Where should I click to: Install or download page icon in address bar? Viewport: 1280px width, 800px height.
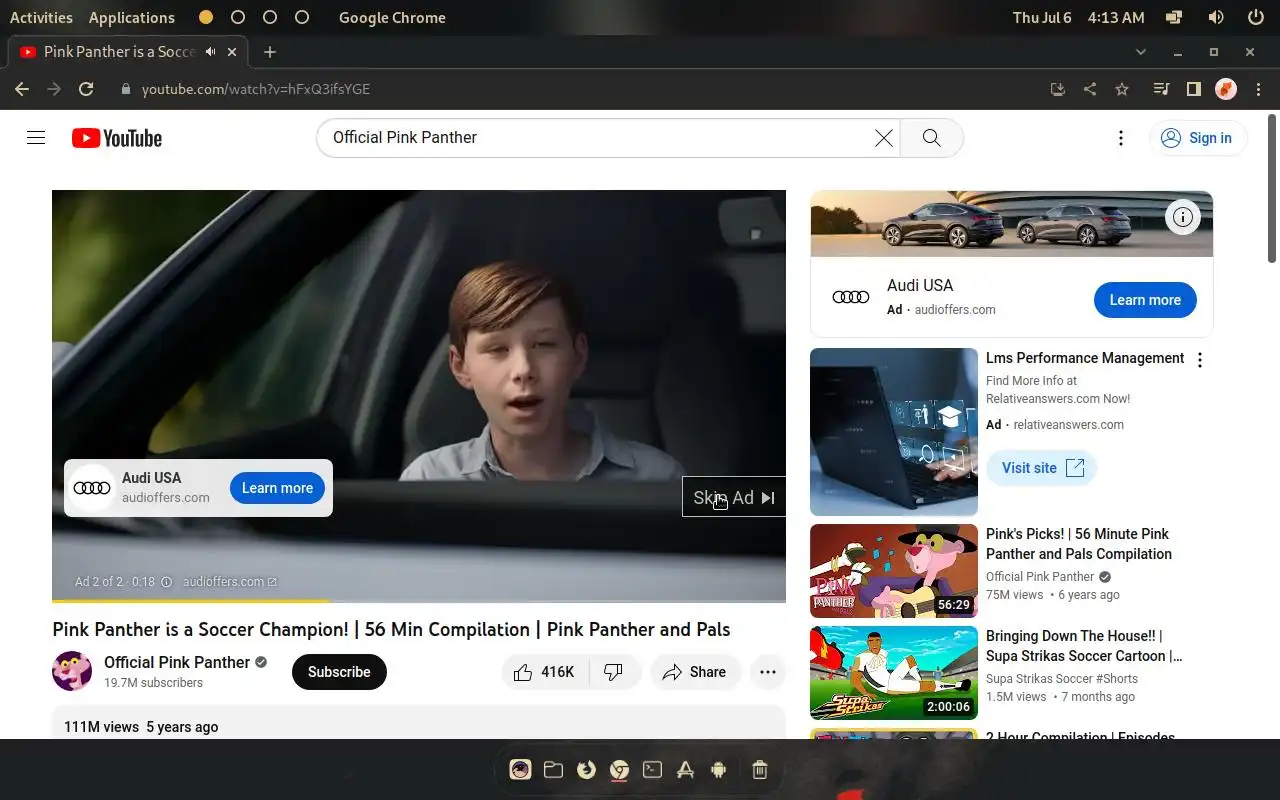1058,89
